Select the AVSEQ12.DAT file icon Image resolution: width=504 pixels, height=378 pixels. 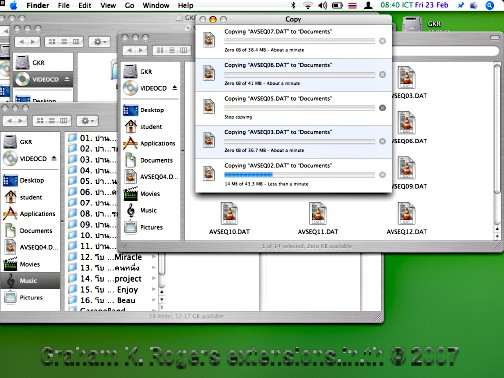[x=407, y=213]
